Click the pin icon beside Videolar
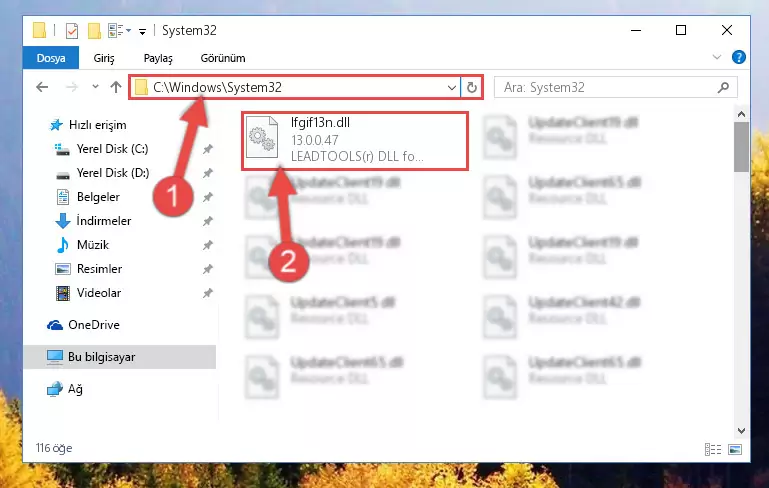The height and width of the screenshot is (488, 769). click(208, 293)
